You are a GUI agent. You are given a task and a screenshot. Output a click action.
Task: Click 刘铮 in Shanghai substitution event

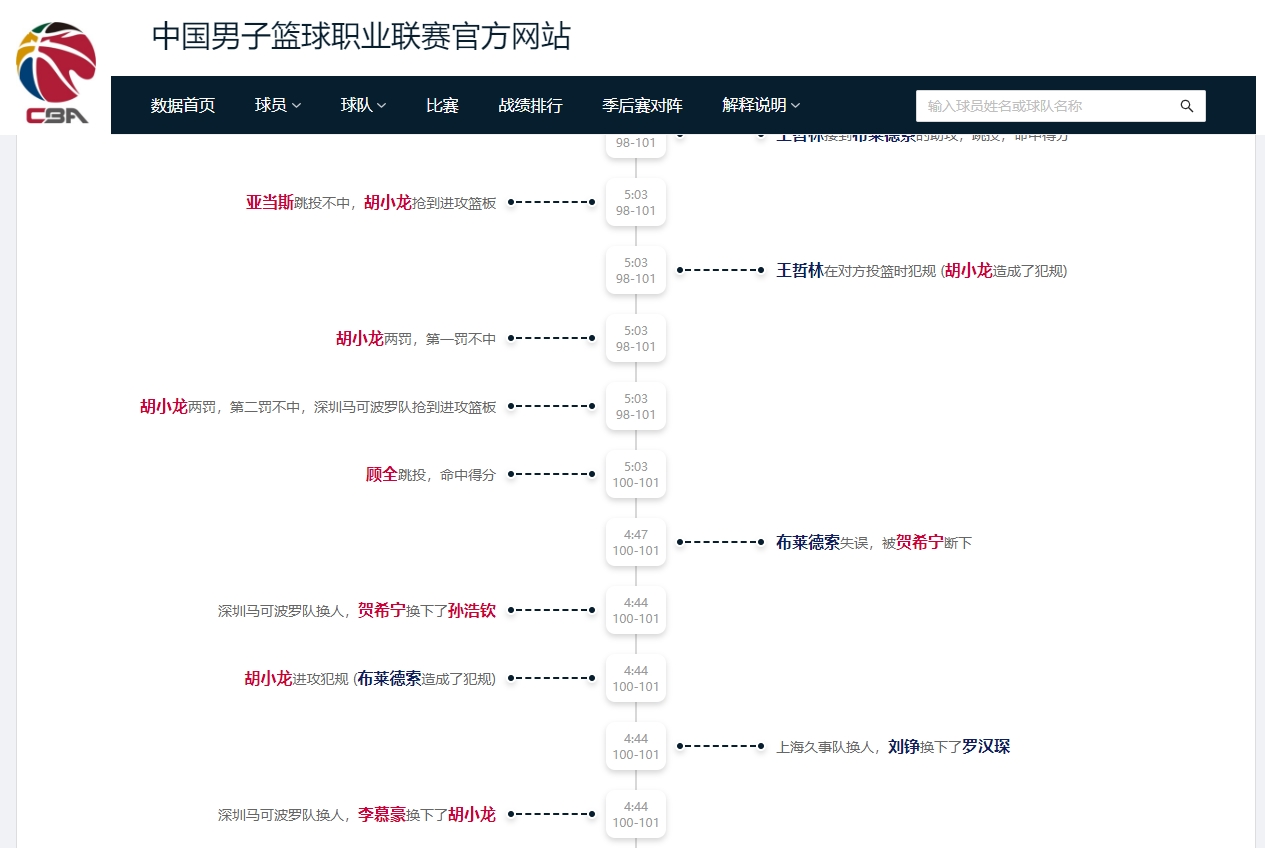click(903, 746)
